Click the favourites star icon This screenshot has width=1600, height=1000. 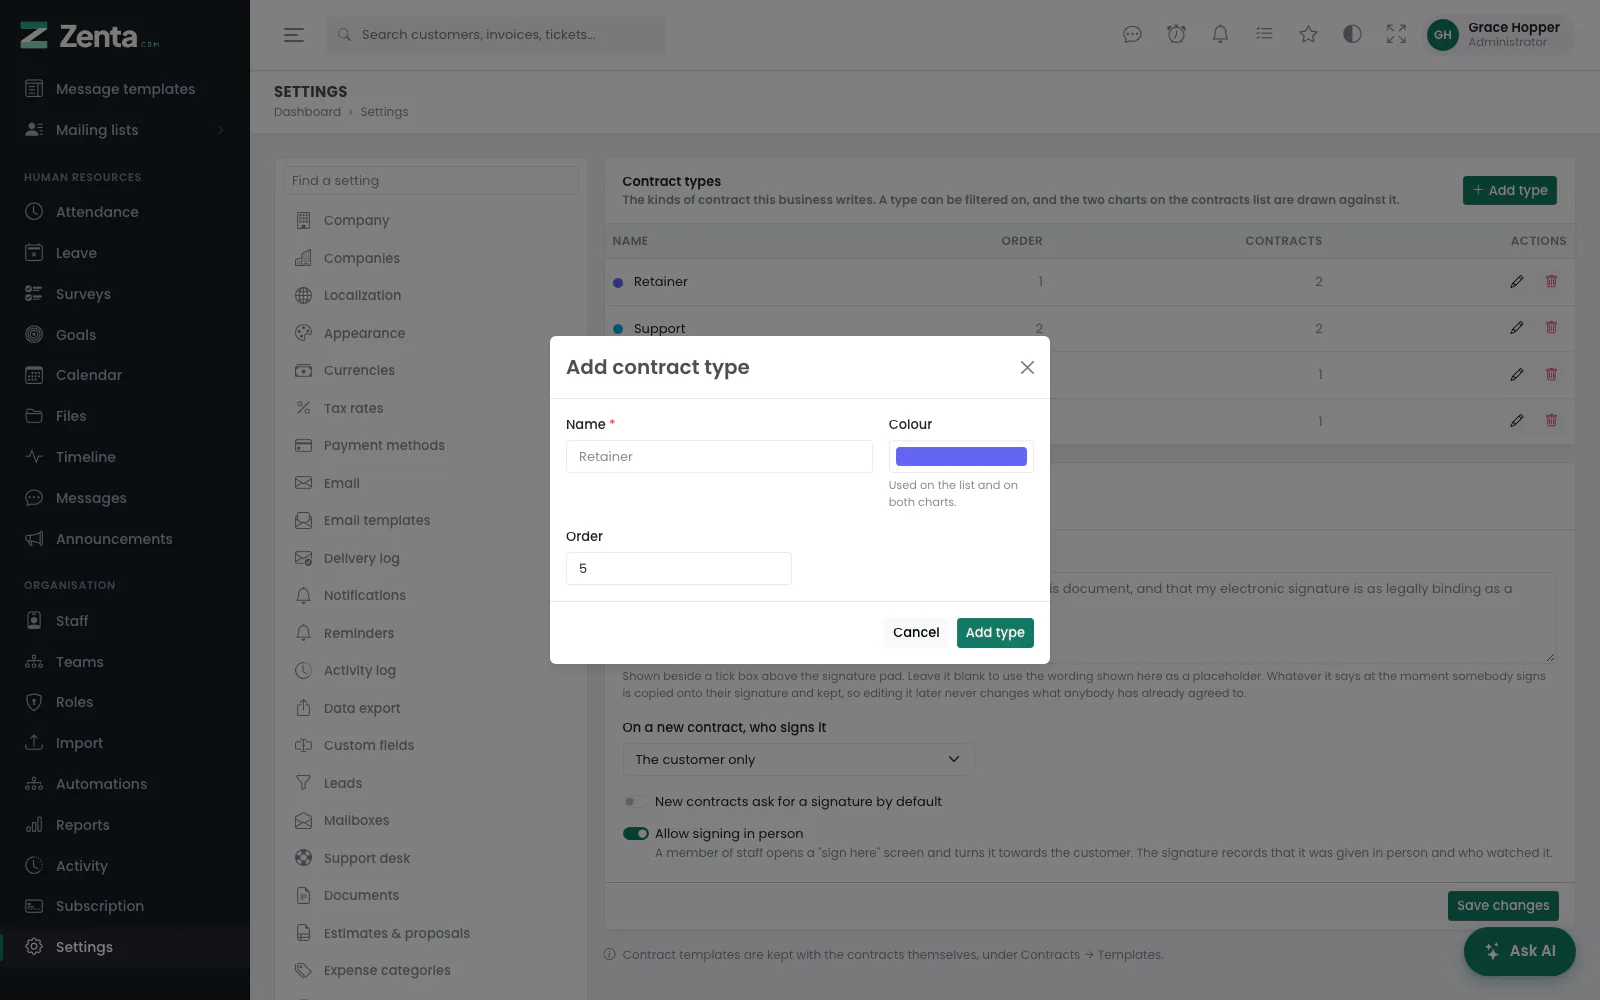pos(1308,35)
